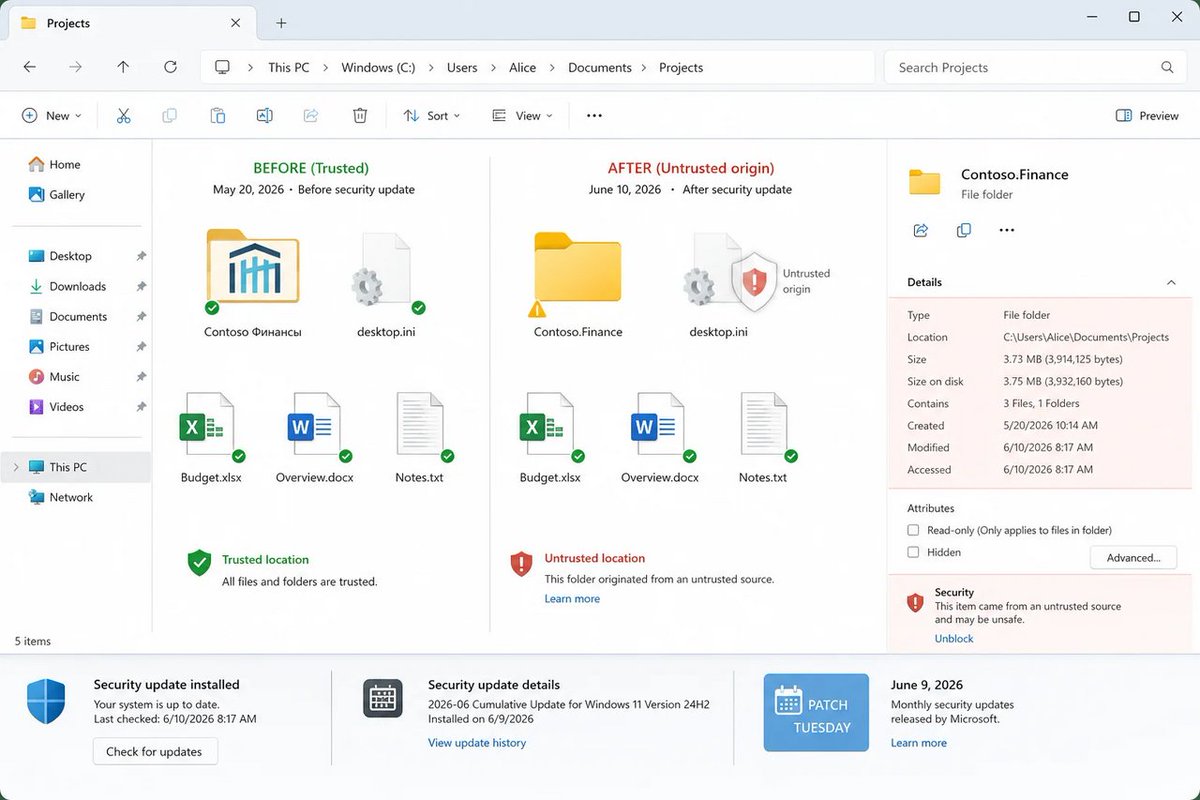Image resolution: width=1200 pixels, height=800 pixels.
Task: Enable the Hidden attribute checkbox
Action: click(x=913, y=552)
